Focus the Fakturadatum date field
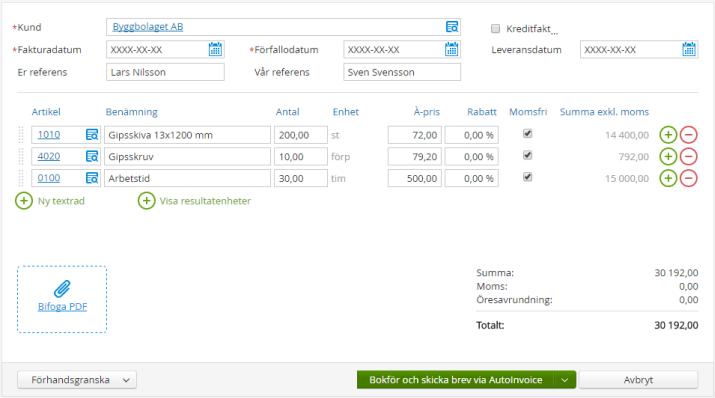 tap(165, 49)
